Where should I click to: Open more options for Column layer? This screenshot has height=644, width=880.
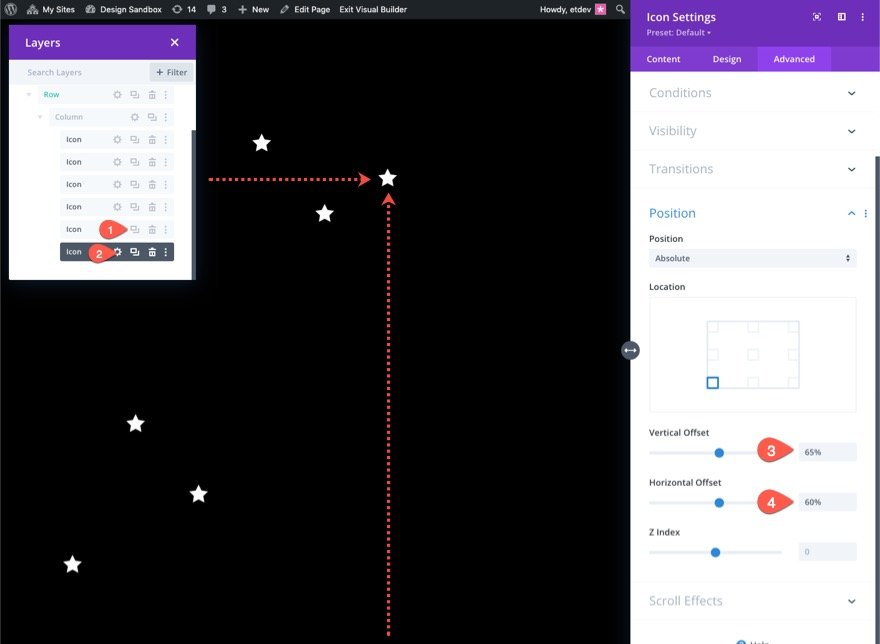[166, 117]
